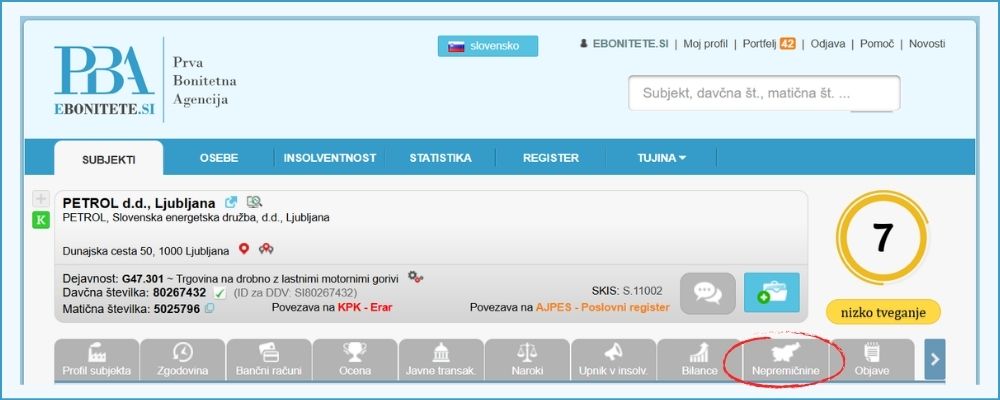Follow the AJPES - Poslovni register link
This screenshot has height=400, width=1000.
[x=603, y=307]
